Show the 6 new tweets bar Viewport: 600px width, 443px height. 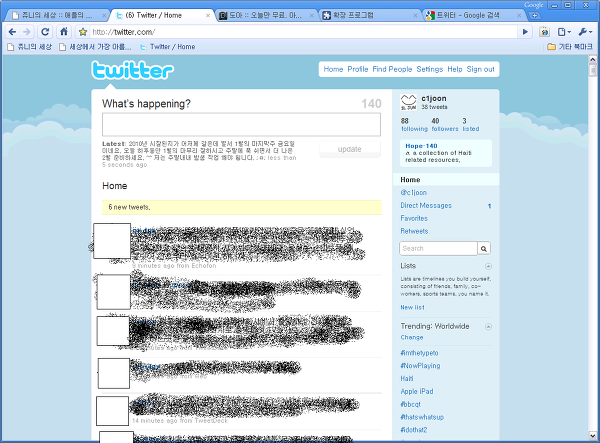[241, 207]
